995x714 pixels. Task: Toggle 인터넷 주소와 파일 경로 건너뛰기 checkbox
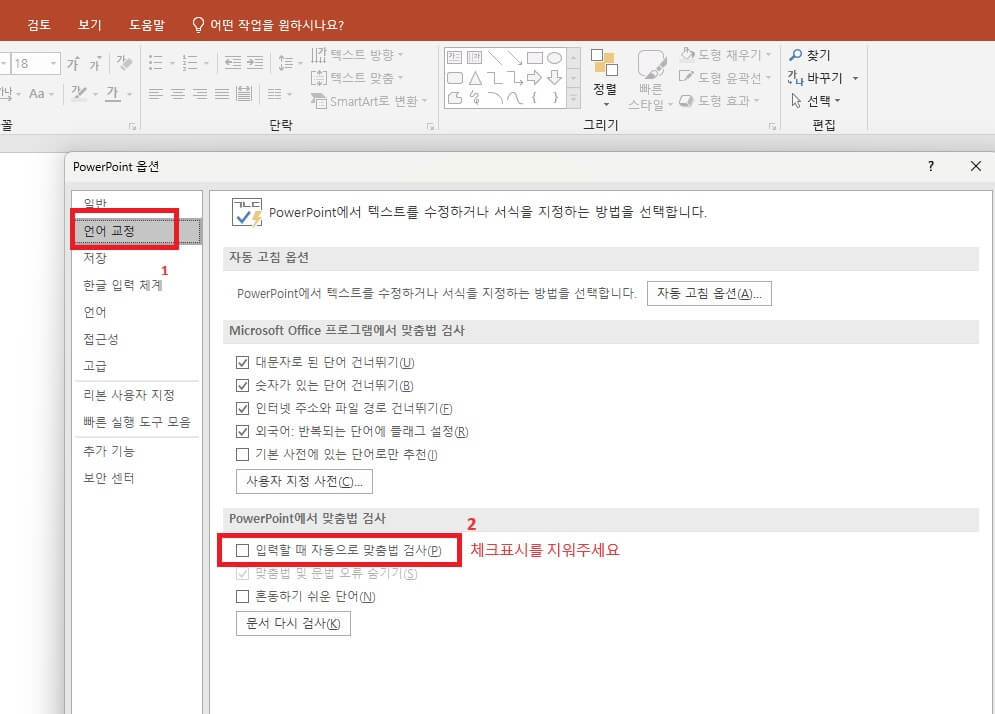(x=242, y=408)
